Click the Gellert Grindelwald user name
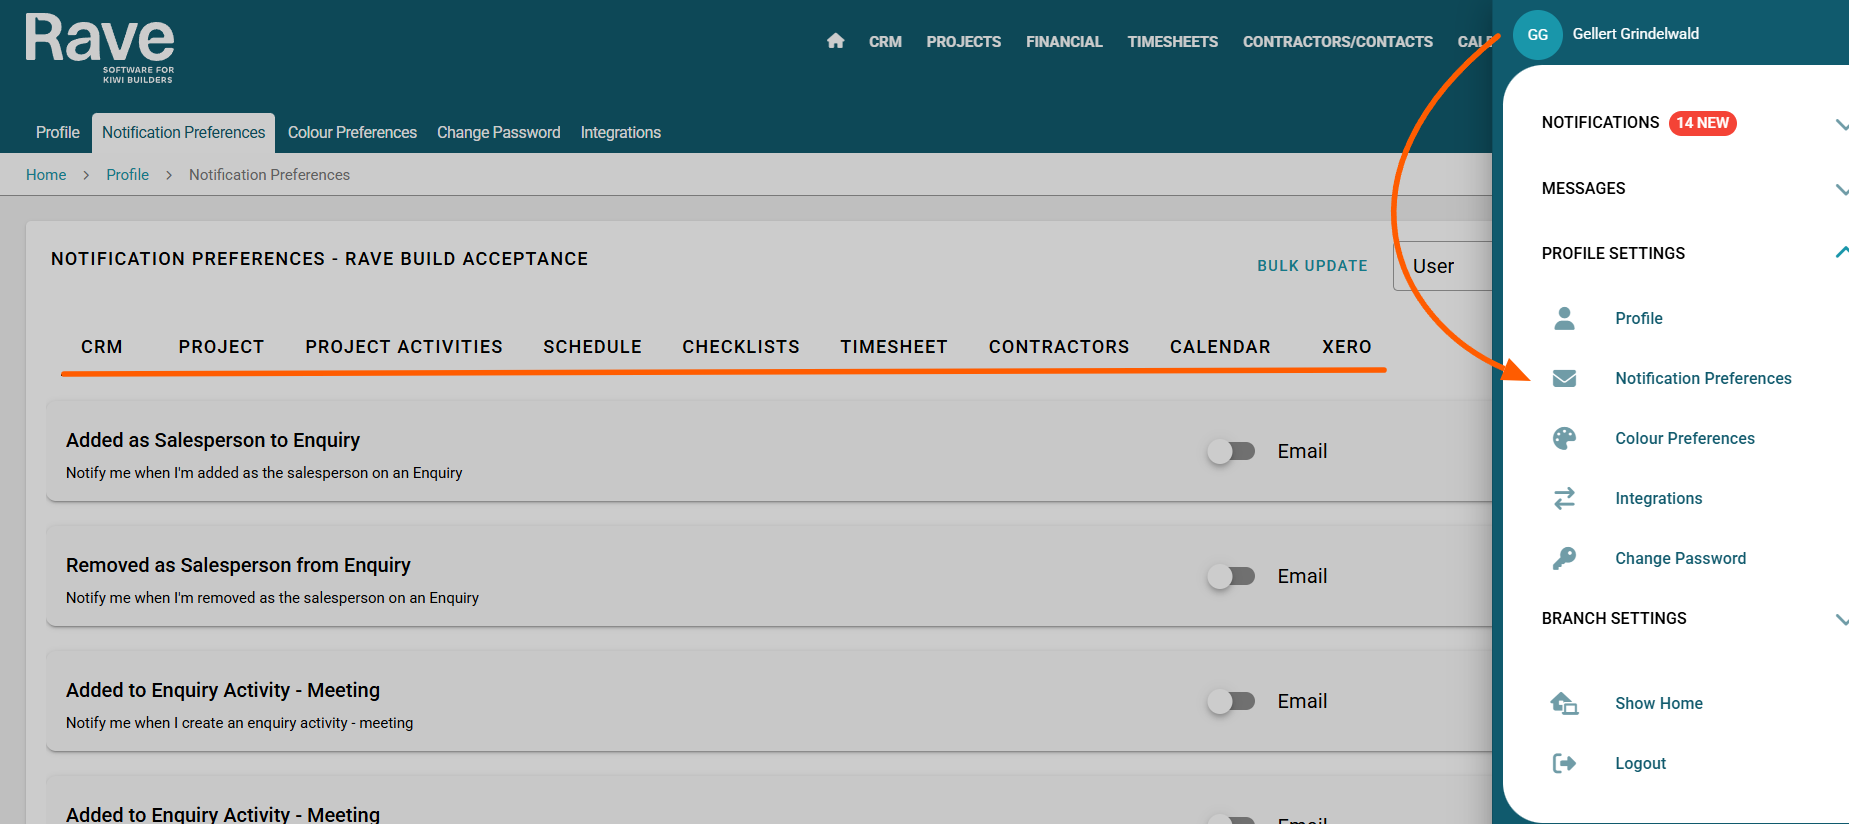 [1636, 34]
